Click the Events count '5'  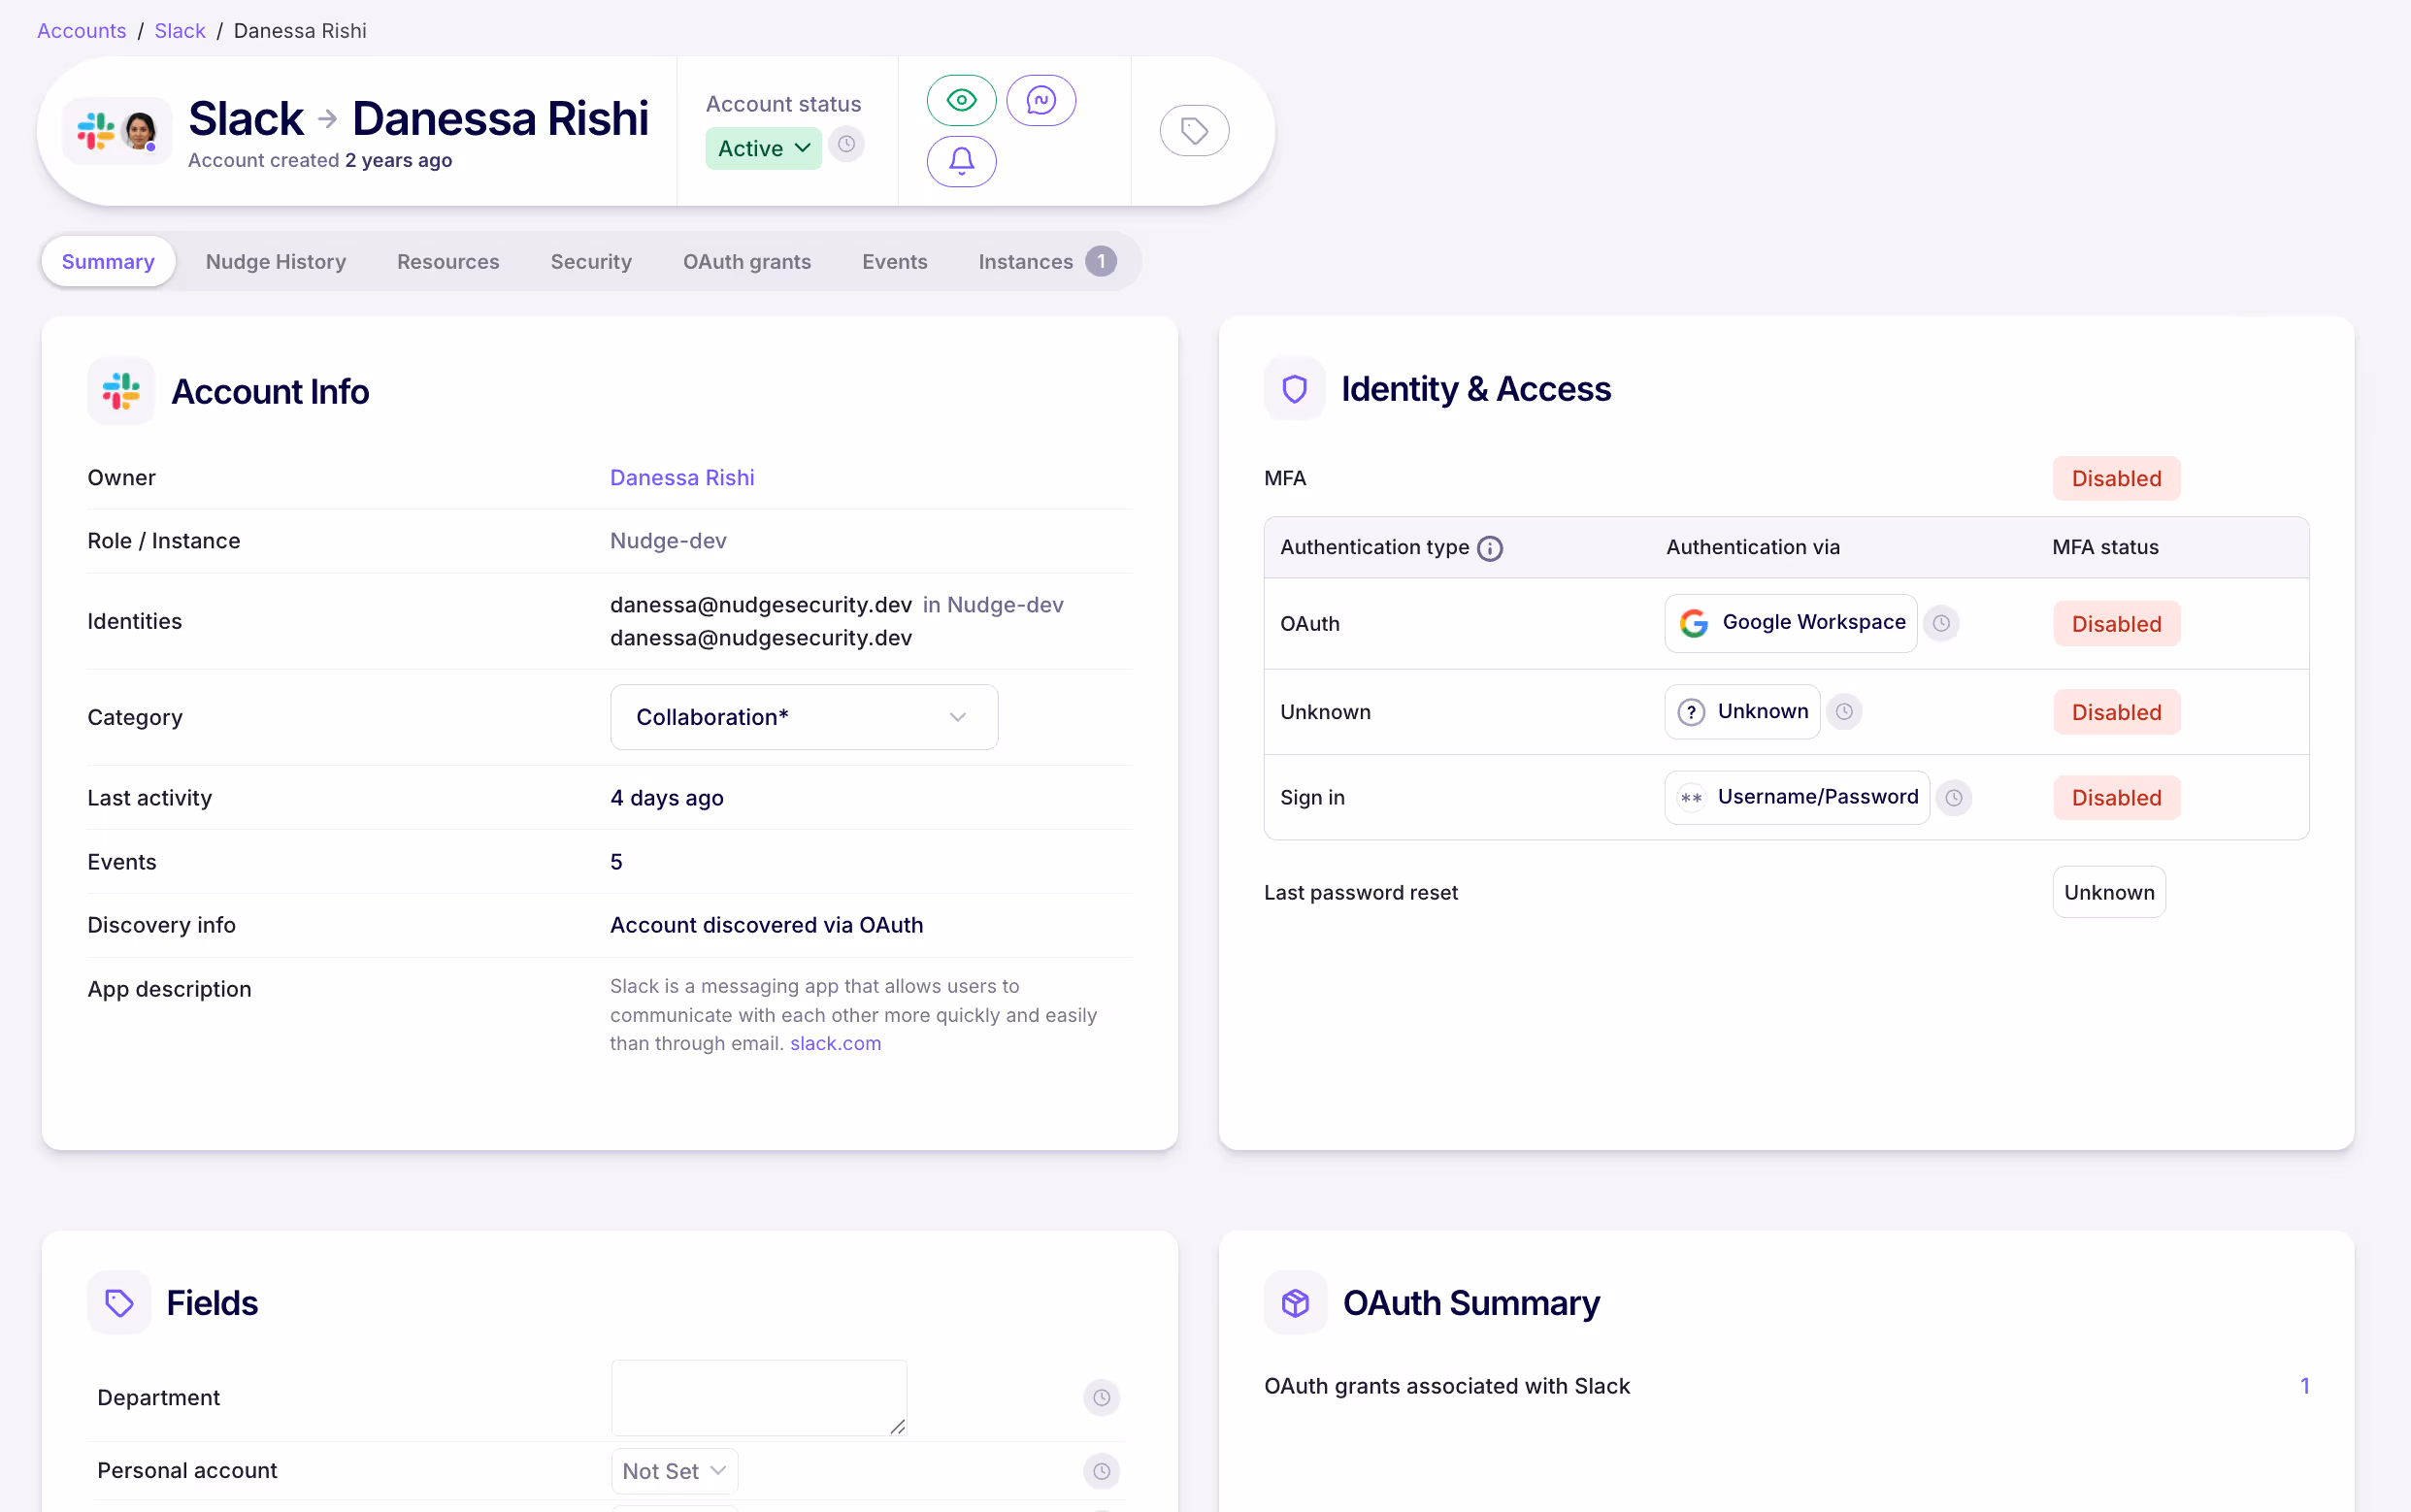click(x=616, y=862)
